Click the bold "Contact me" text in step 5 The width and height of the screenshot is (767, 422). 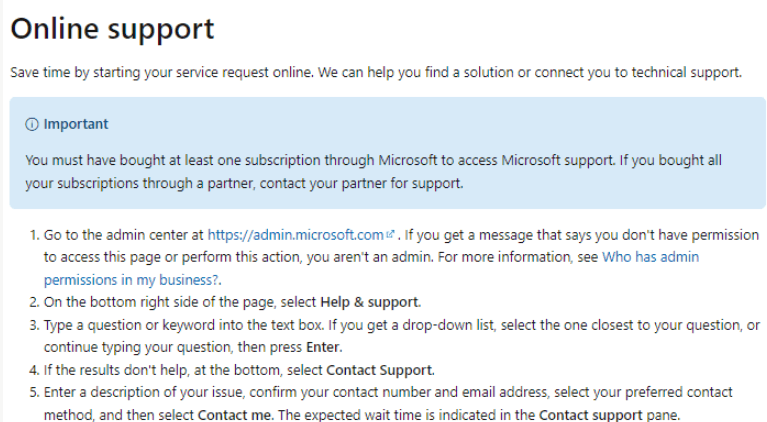coord(232,414)
